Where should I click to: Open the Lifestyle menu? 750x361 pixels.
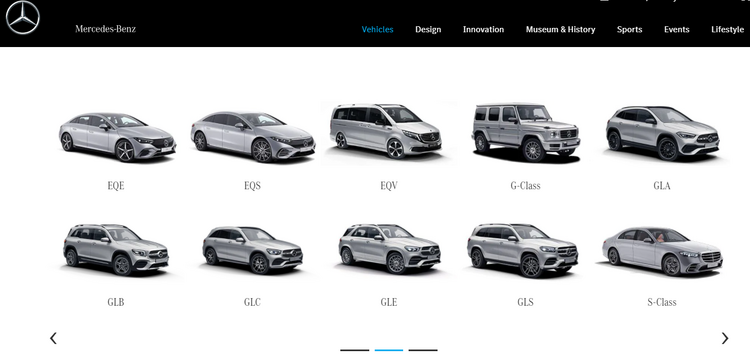point(728,29)
